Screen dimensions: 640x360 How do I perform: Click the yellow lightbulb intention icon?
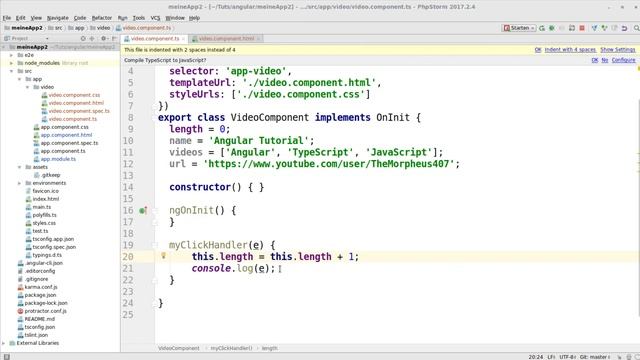(x=163, y=256)
